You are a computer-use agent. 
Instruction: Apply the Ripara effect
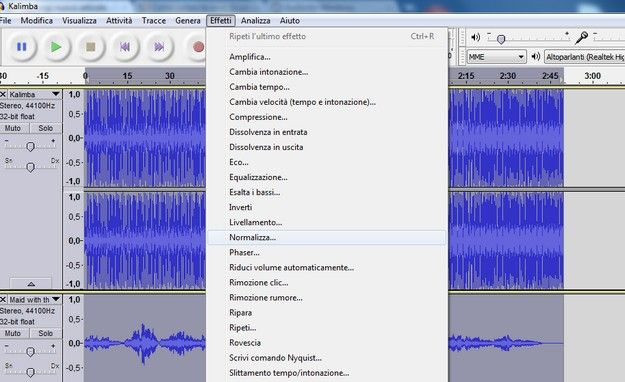(x=327, y=313)
